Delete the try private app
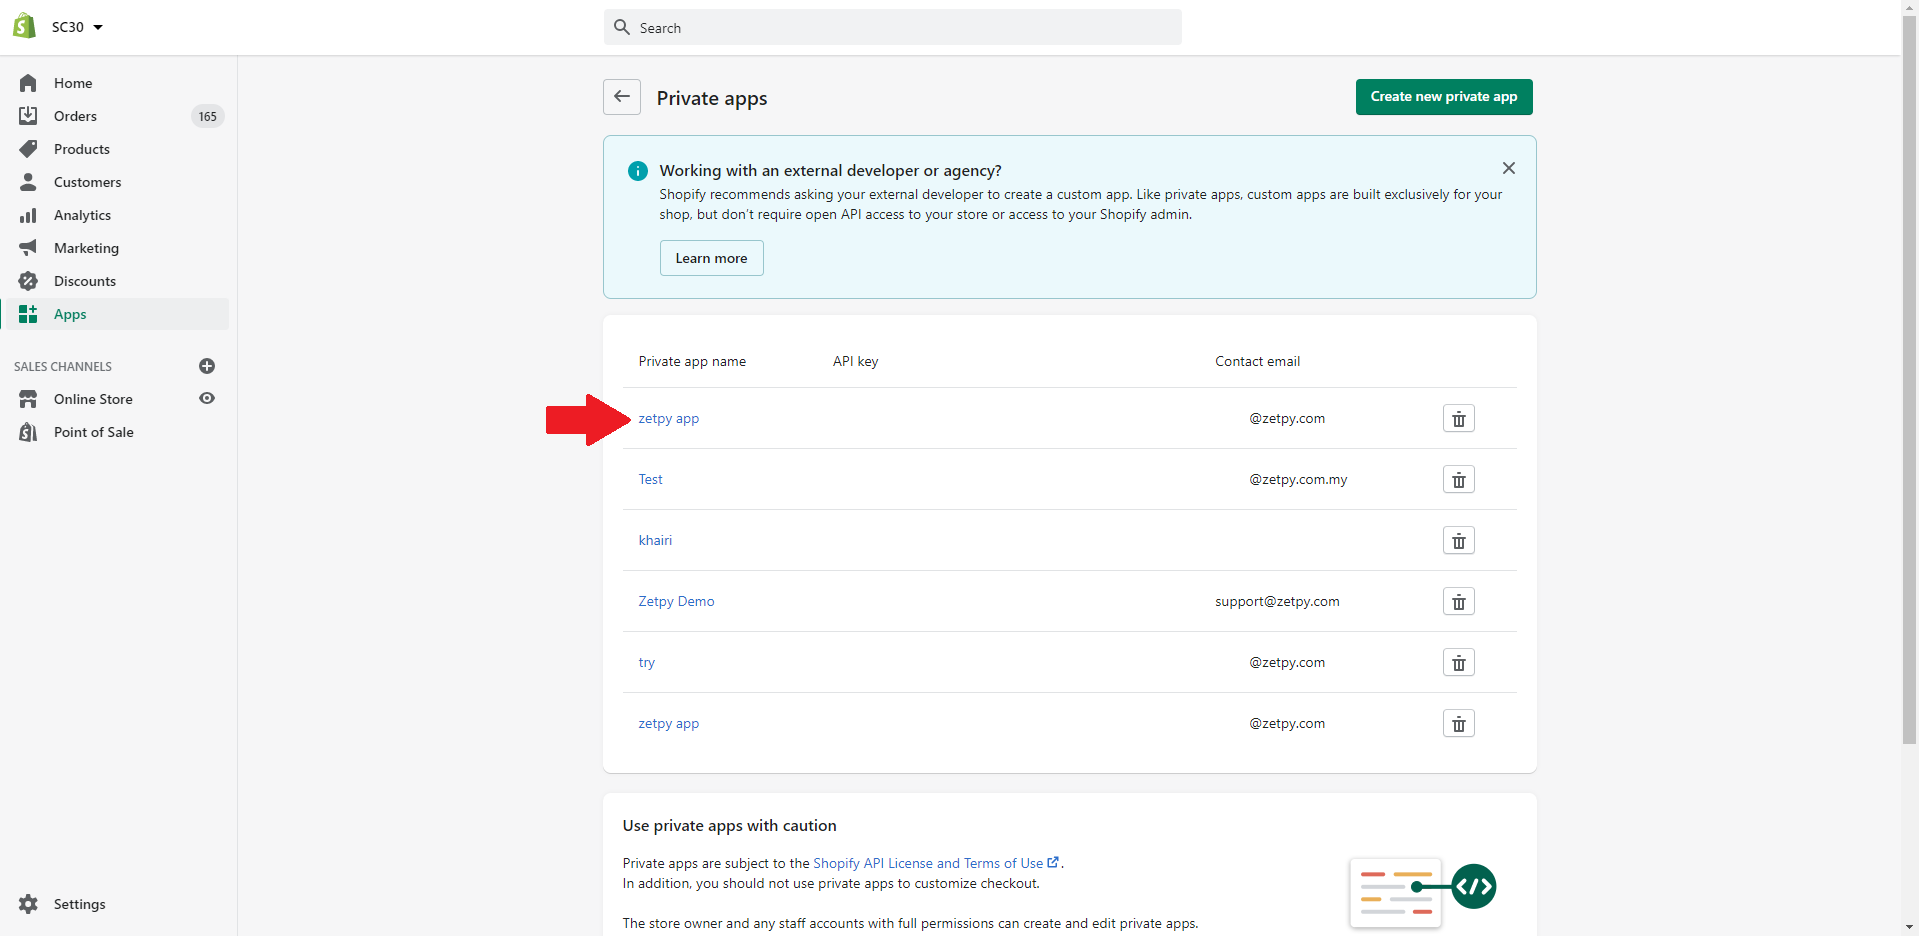The width and height of the screenshot is (1920, 936). coord(1458,663)
